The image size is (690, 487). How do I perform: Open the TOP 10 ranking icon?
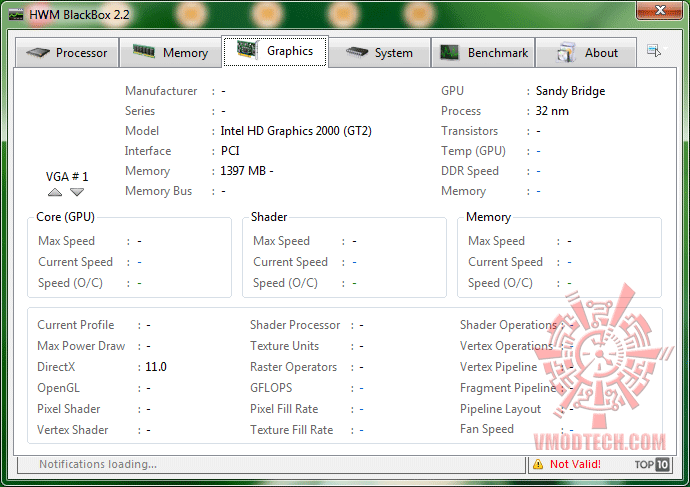[x=652, y=464]
